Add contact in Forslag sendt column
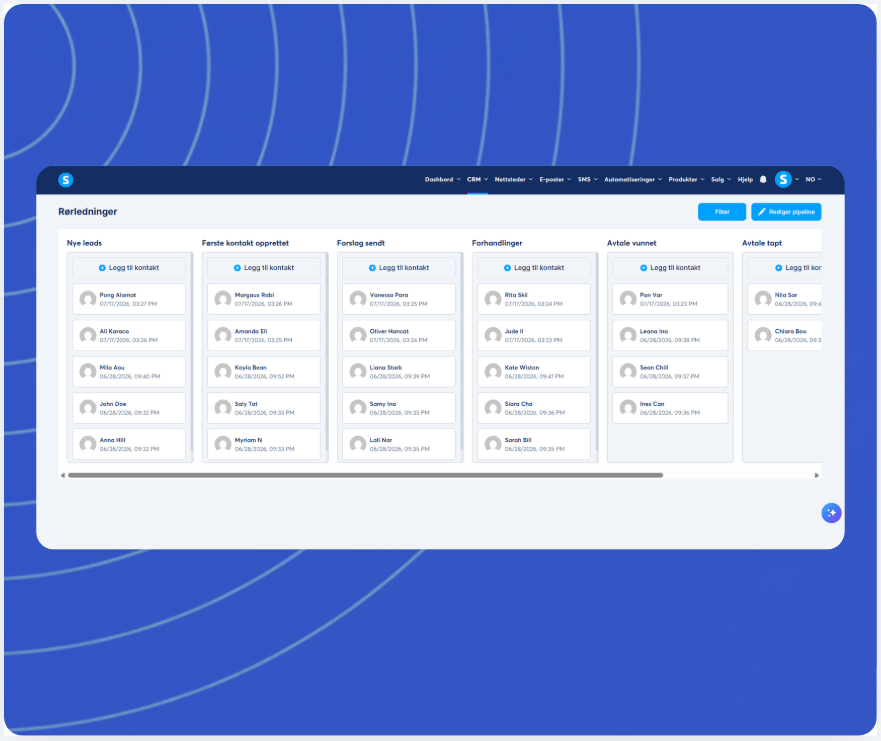Viewport: 881px width, 741px height. 399,268
